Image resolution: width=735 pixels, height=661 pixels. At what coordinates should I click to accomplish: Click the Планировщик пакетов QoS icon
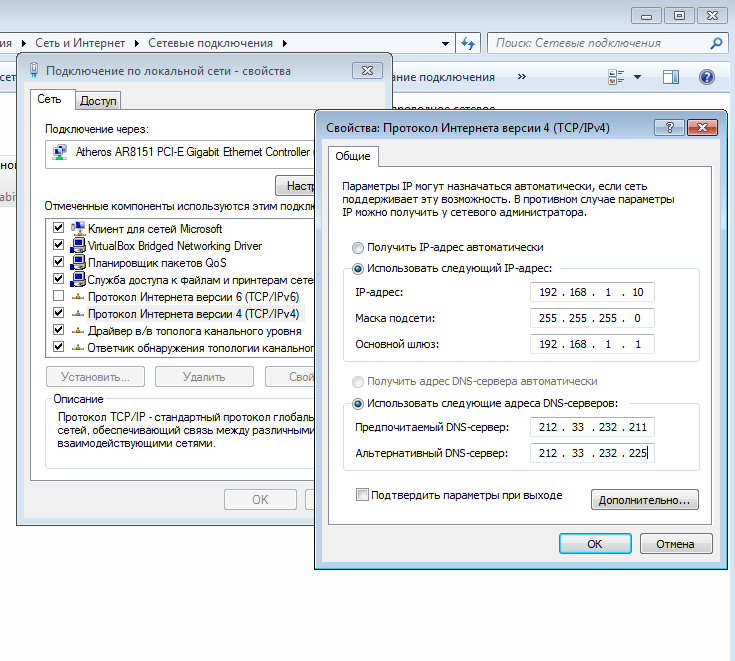tap(78, 263)
